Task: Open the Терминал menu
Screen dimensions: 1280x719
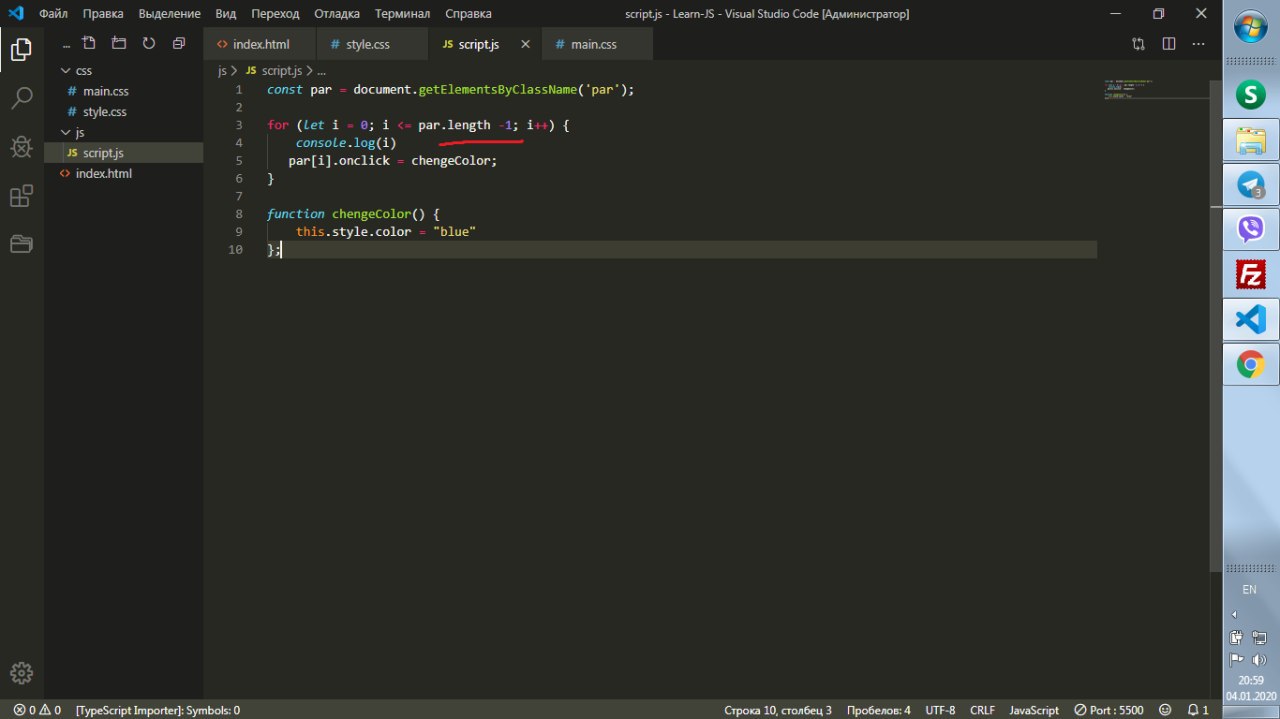Action: point(402,14)
